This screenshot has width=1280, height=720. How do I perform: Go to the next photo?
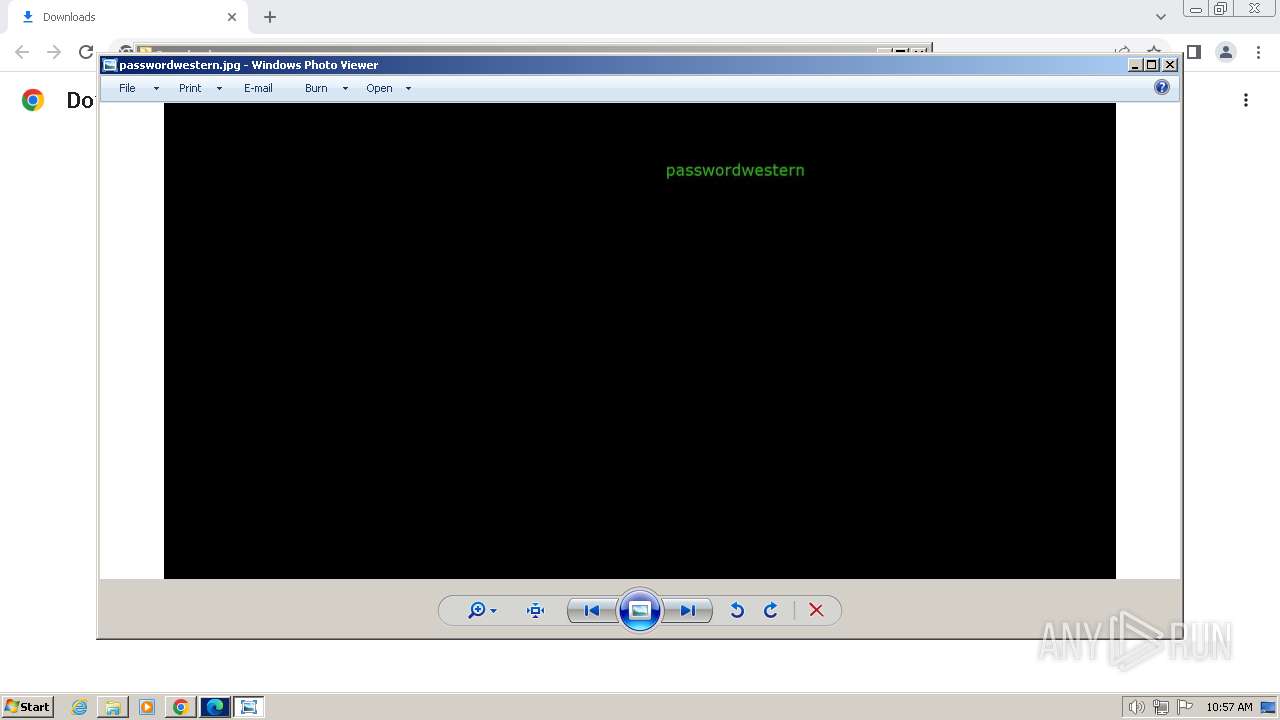click(x=688, y=610)
